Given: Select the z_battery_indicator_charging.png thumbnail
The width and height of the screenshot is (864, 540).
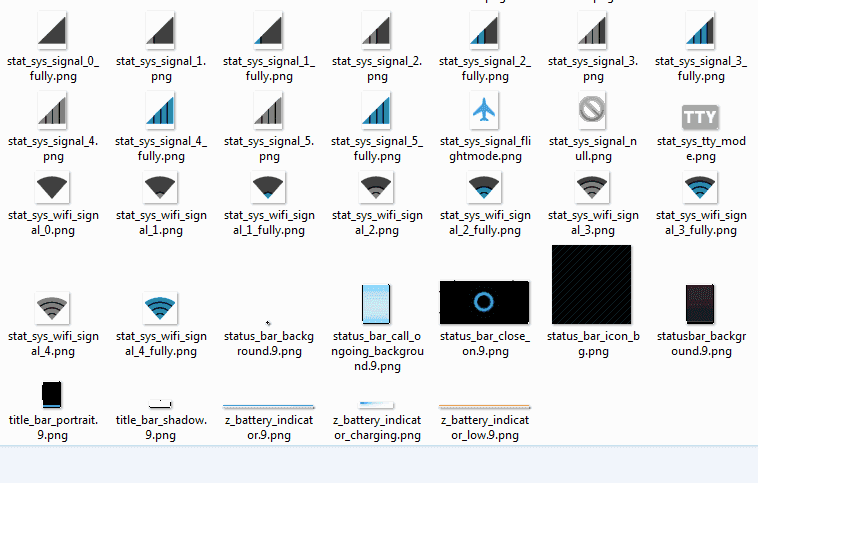Looking at the screenshot, I should point(376,405).
